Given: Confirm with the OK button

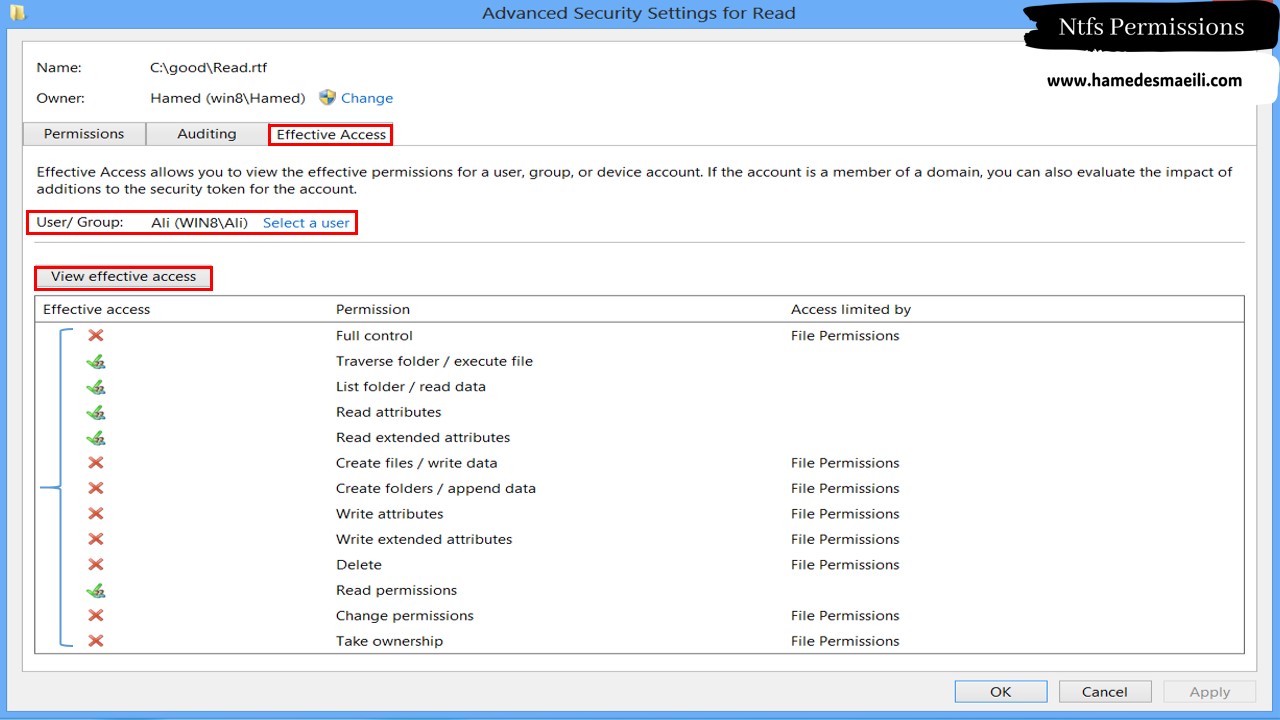Looking at the screenshot, I should coord(1001,692).
